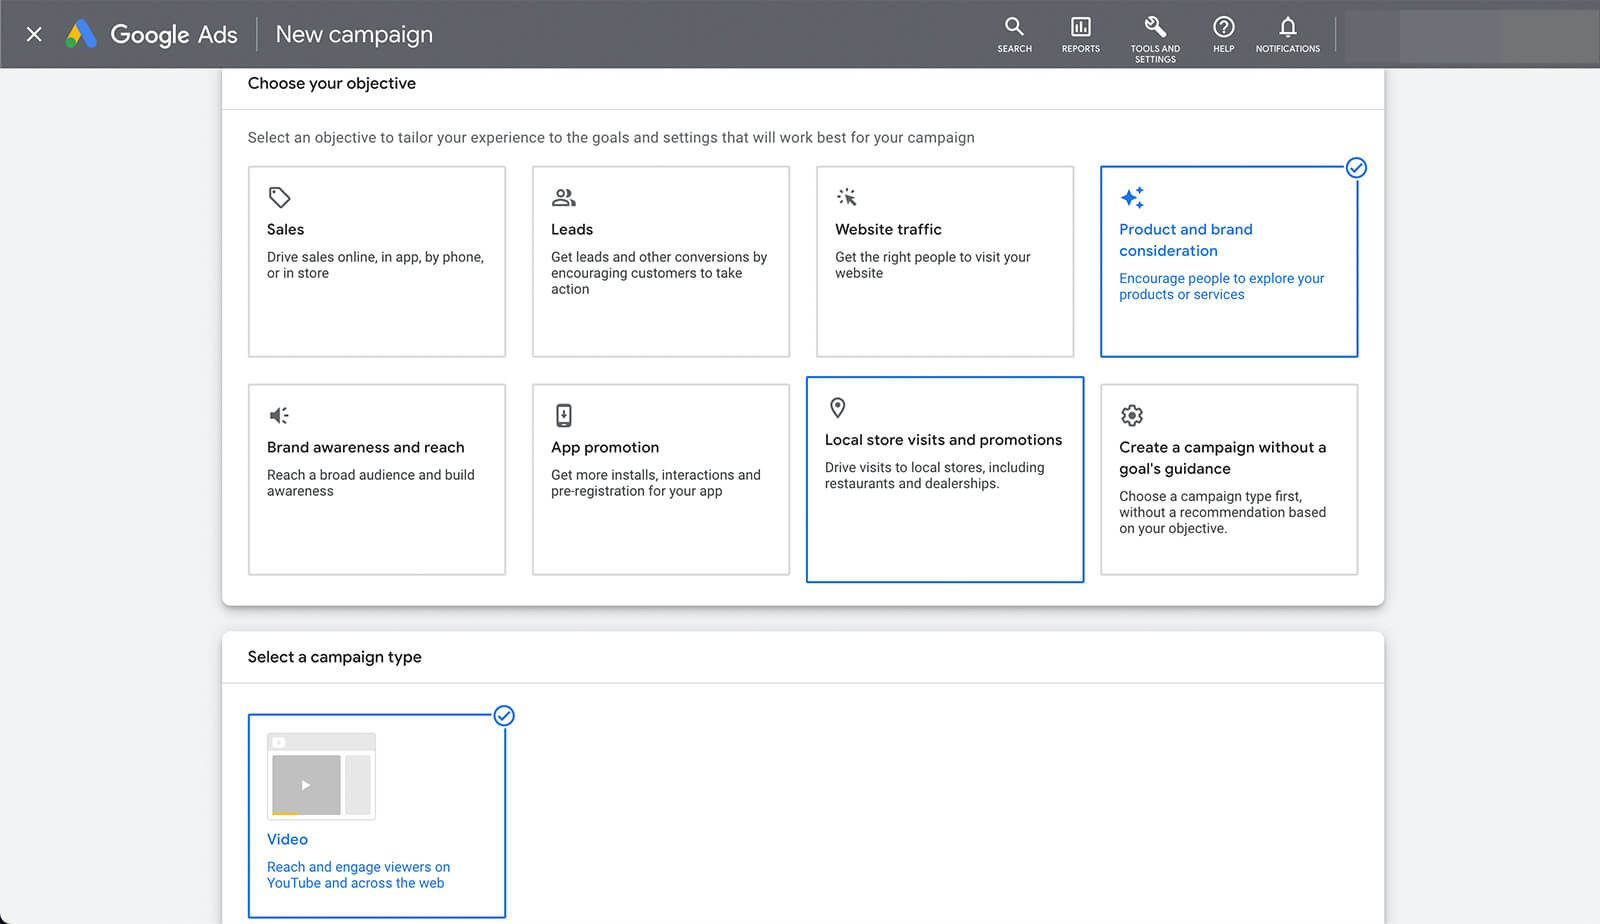Toggle the checkmark on Product and brand consideration

tap(1356, 168)
